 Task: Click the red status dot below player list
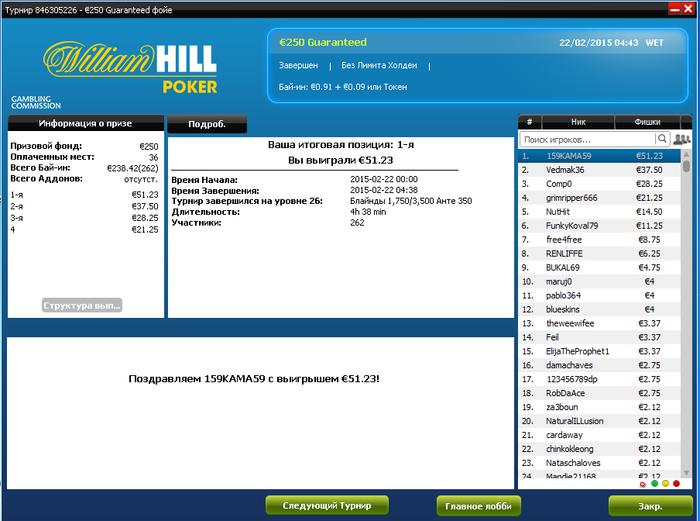(676, 483)
